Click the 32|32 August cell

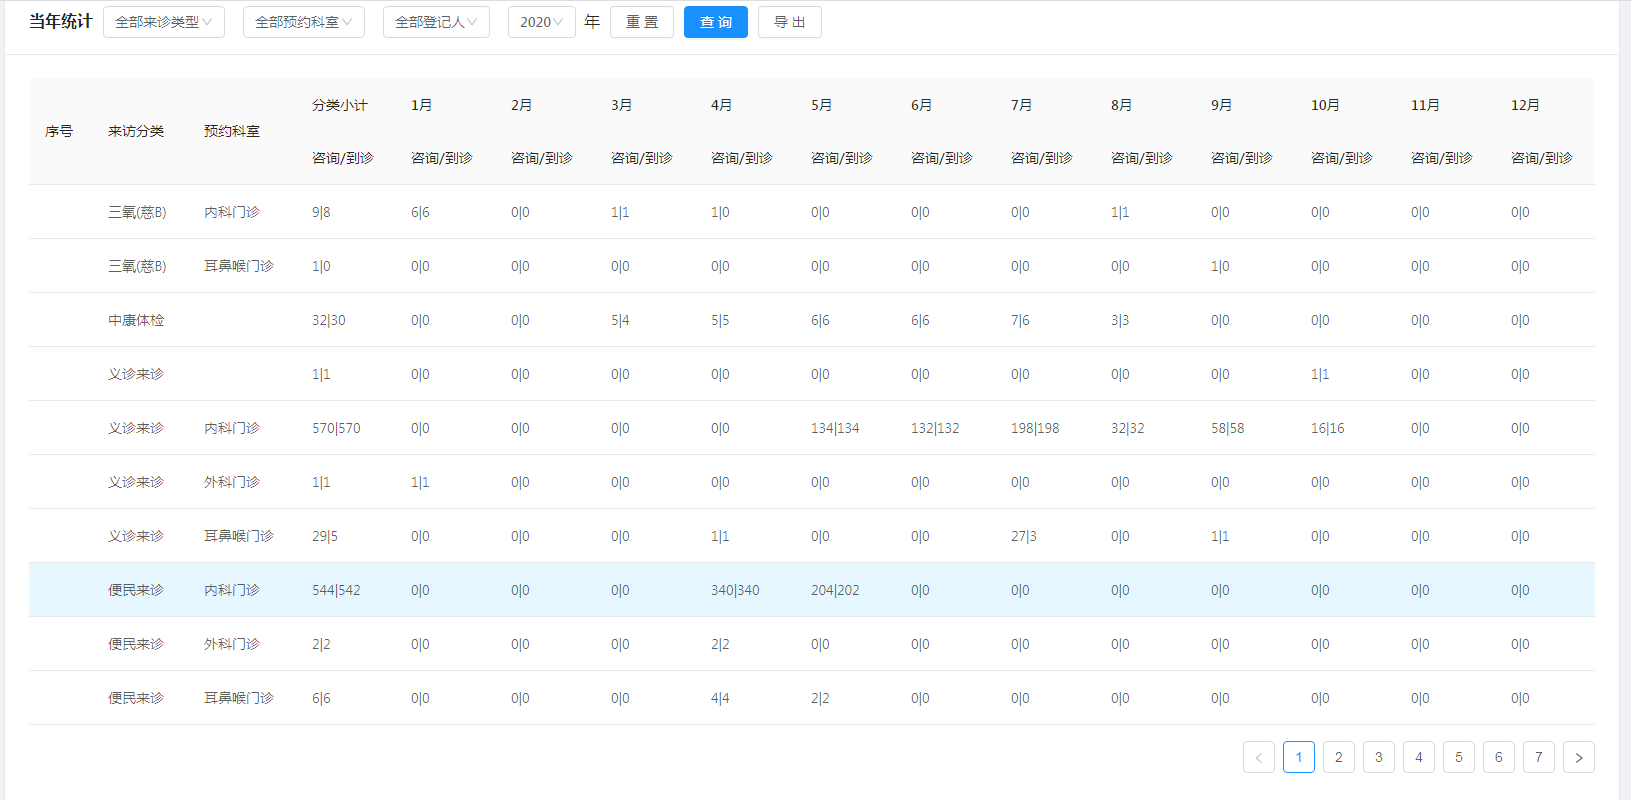pos(1128,428)
